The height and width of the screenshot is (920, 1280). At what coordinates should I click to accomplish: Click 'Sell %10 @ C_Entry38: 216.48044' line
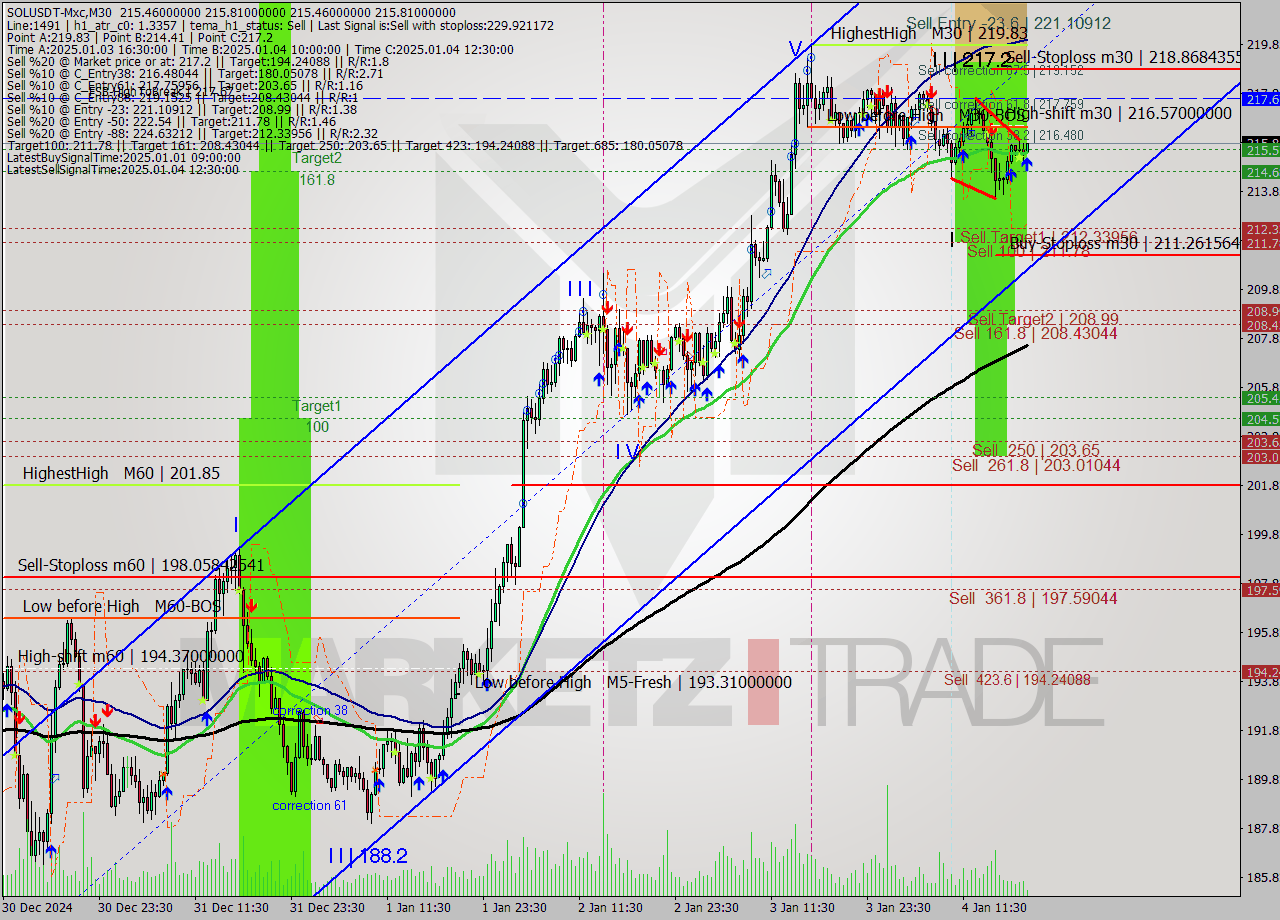coord(195,73)
